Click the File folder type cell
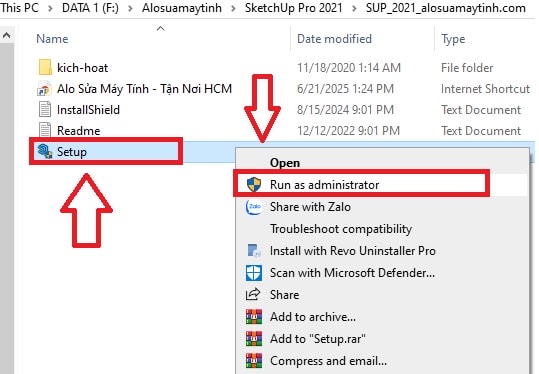The image size is (539, 374). click(x=467, y=68)
